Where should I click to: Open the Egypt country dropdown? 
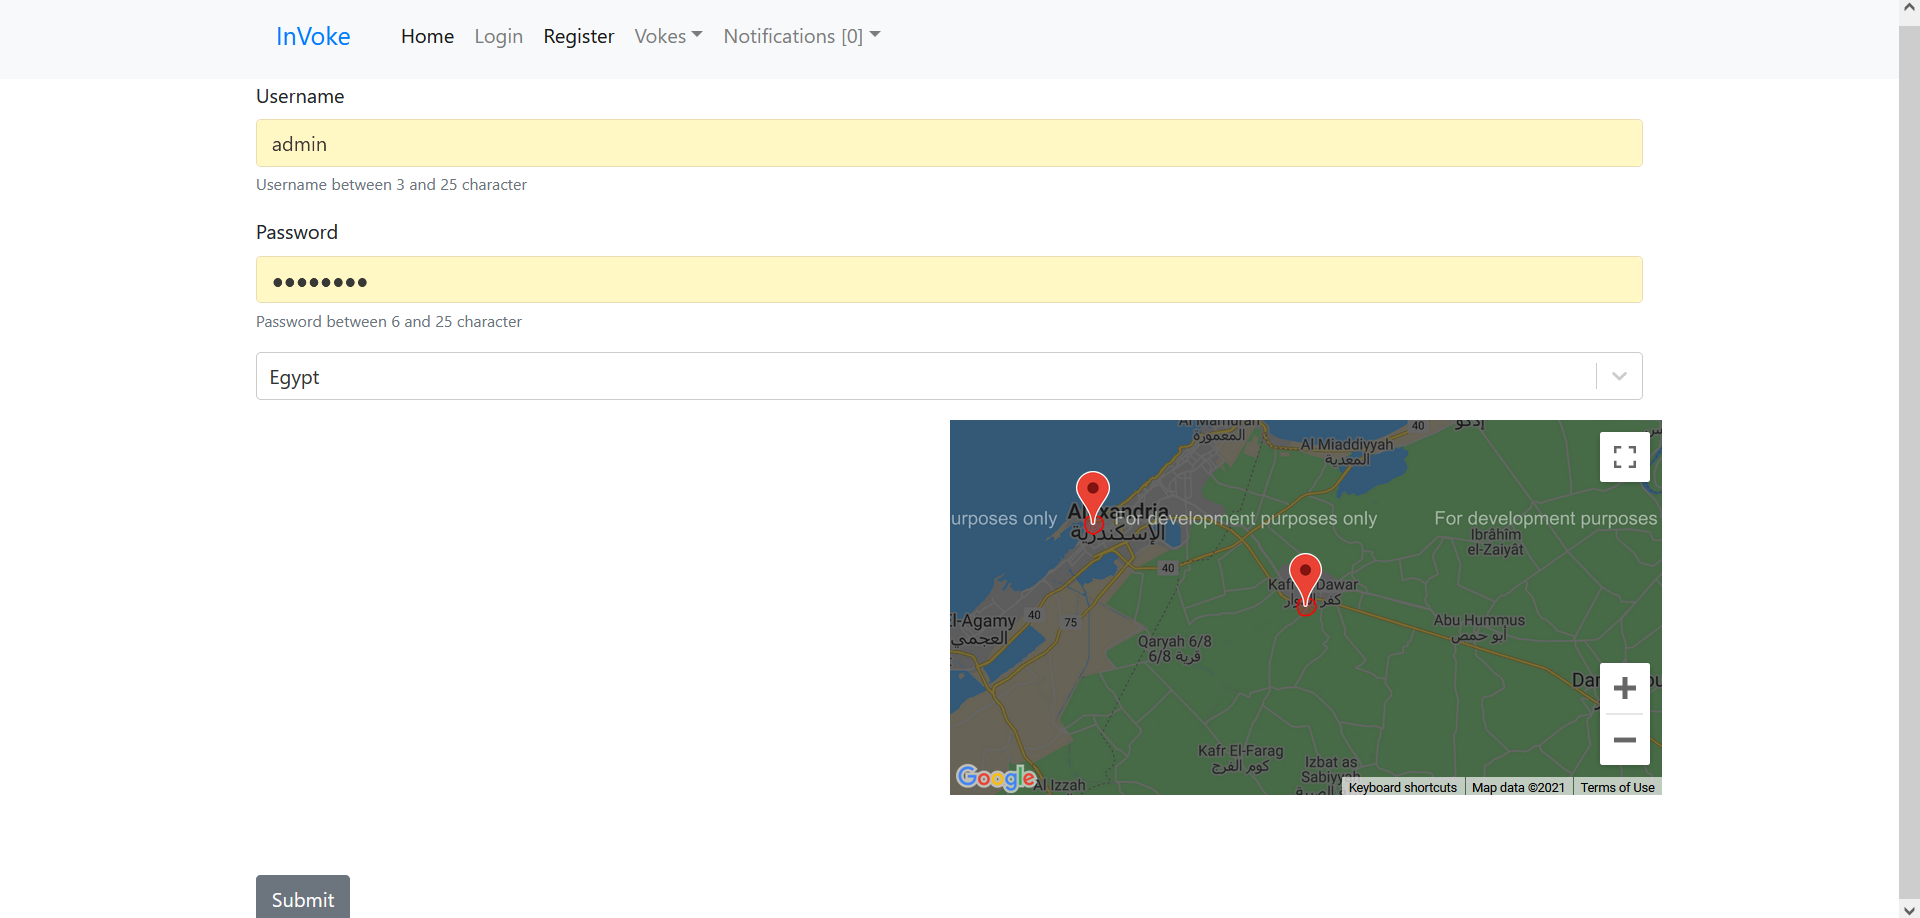click(949, 376)
